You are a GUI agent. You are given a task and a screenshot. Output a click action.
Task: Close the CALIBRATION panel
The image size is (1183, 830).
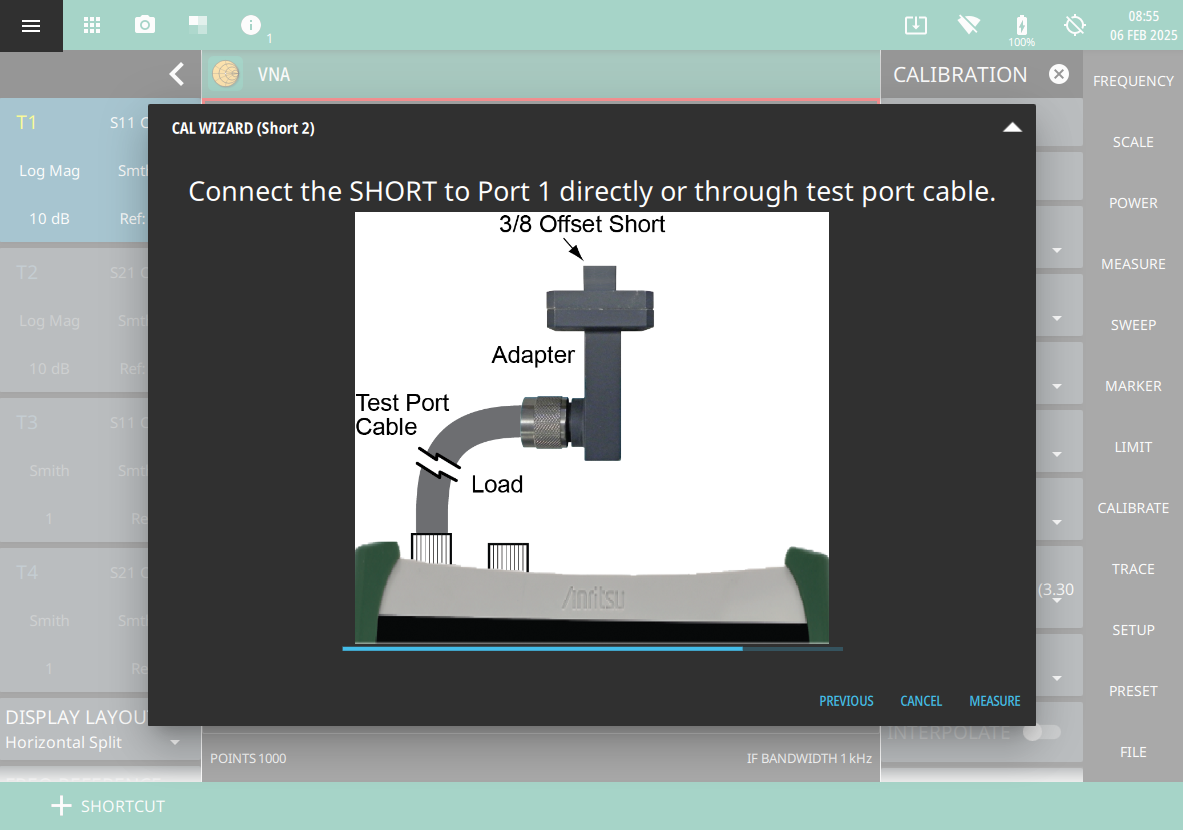pyautogui.click(x=1059, y=74)
